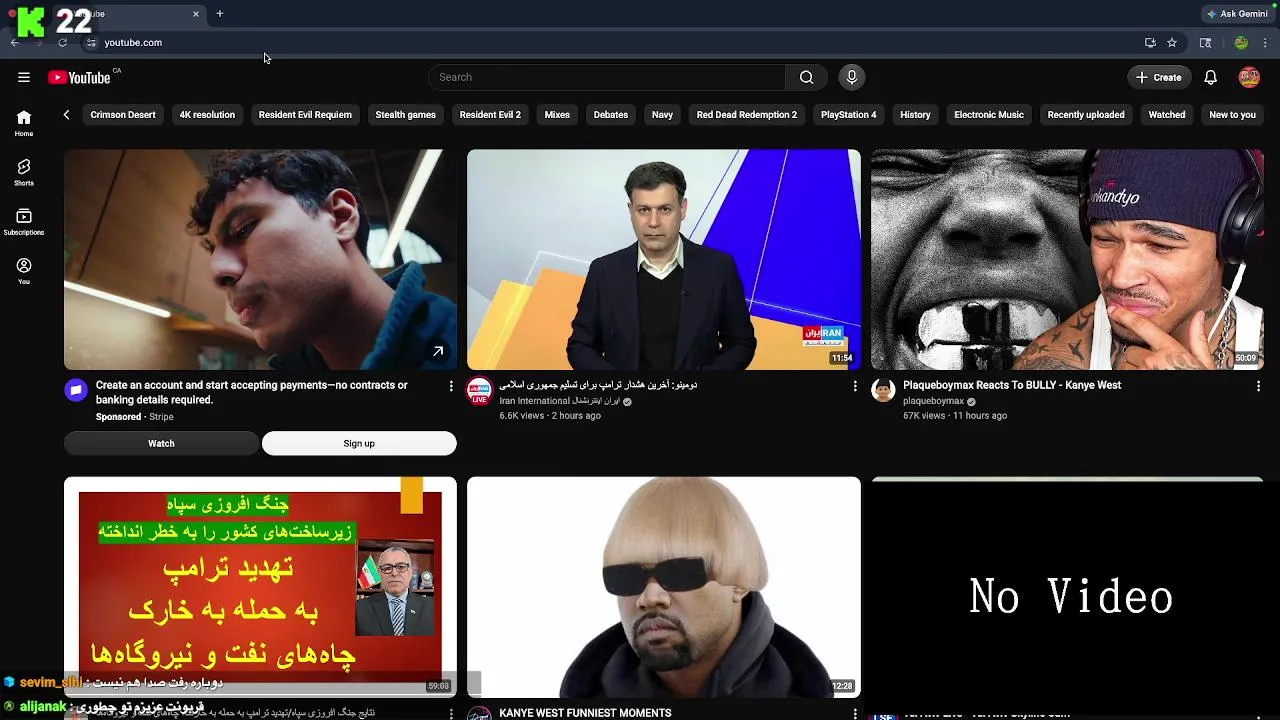
Task: Click Watch button on Stripe ad
Action: pos(161,443)
